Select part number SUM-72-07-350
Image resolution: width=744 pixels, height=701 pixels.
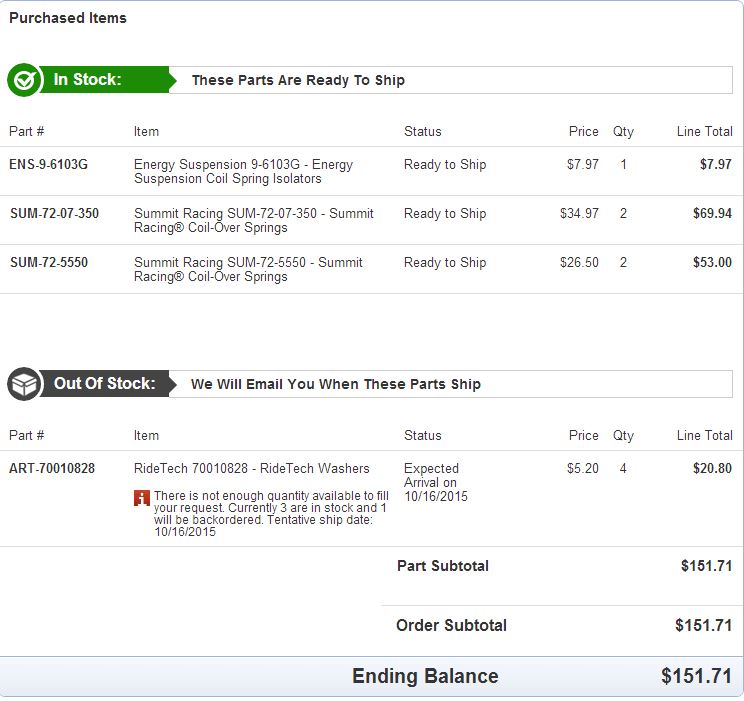click(54, 214)
